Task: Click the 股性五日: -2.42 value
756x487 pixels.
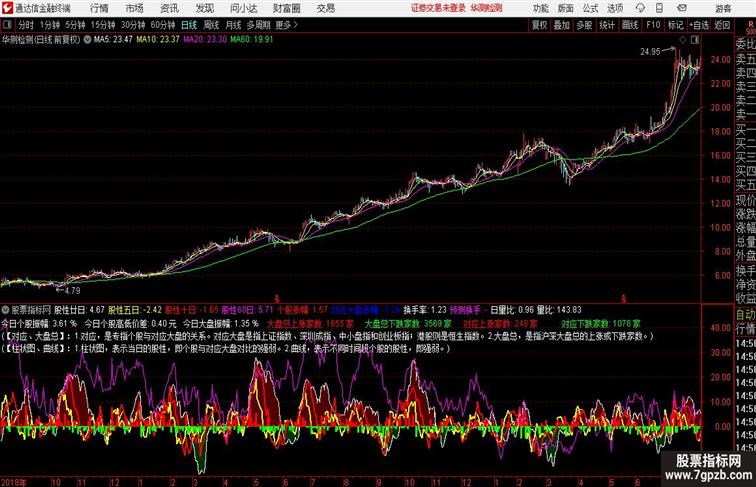Action: pyautogui.click(x=135, y=310)
